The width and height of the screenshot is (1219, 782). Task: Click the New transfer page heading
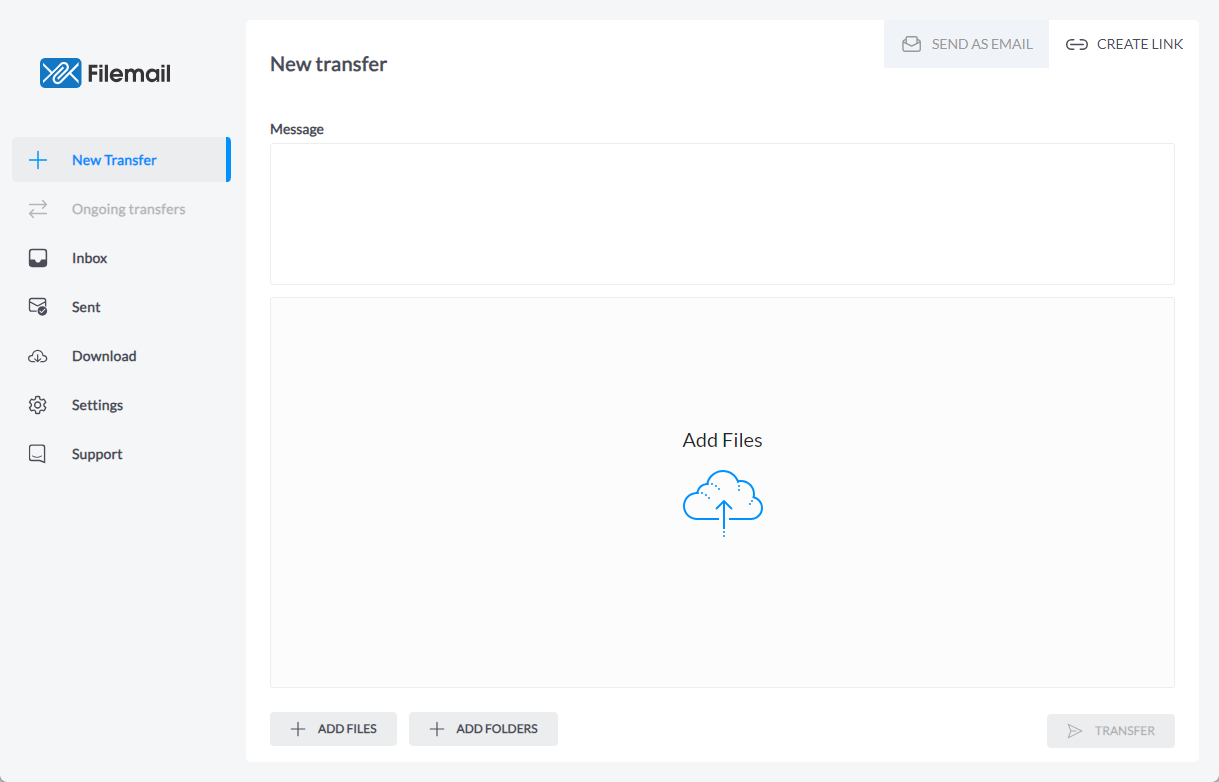tap(328, 64)
